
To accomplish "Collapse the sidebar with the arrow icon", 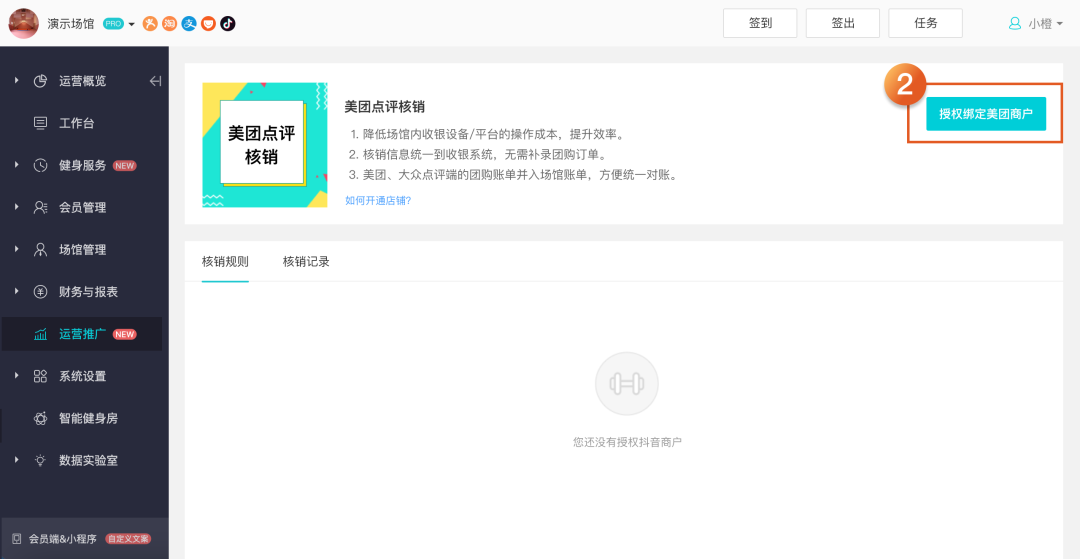I will pyautogui.click(x=155, y=81).
